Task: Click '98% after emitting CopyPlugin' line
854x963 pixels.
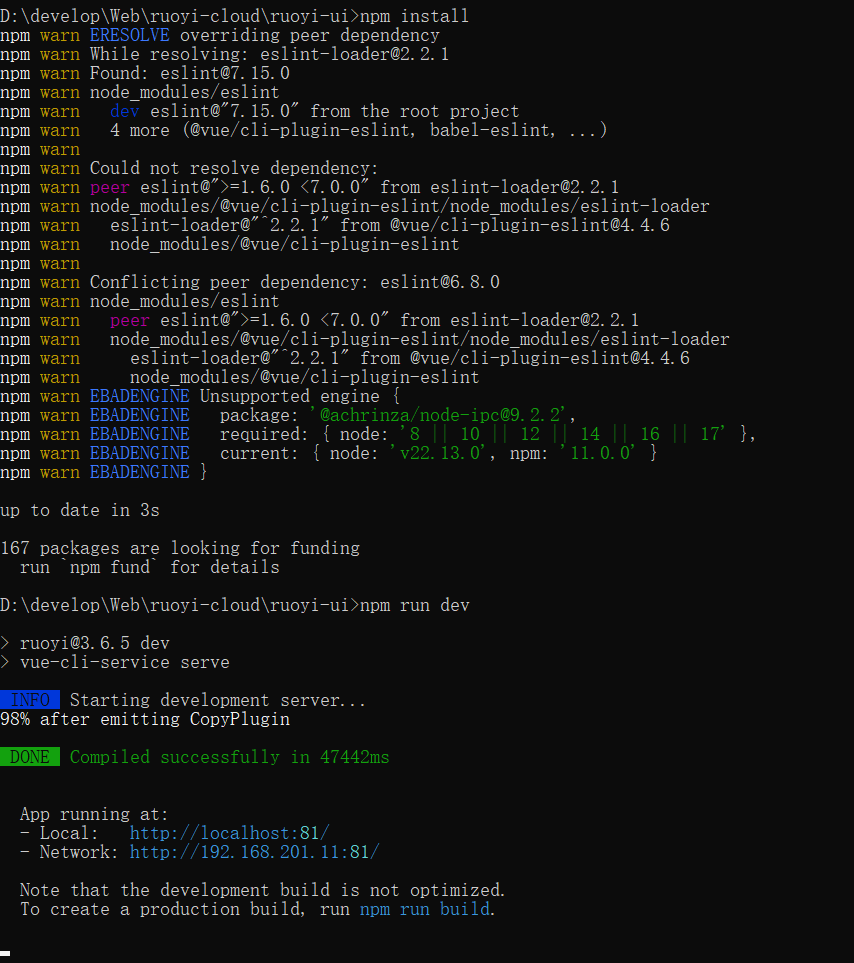Action: 145,719
